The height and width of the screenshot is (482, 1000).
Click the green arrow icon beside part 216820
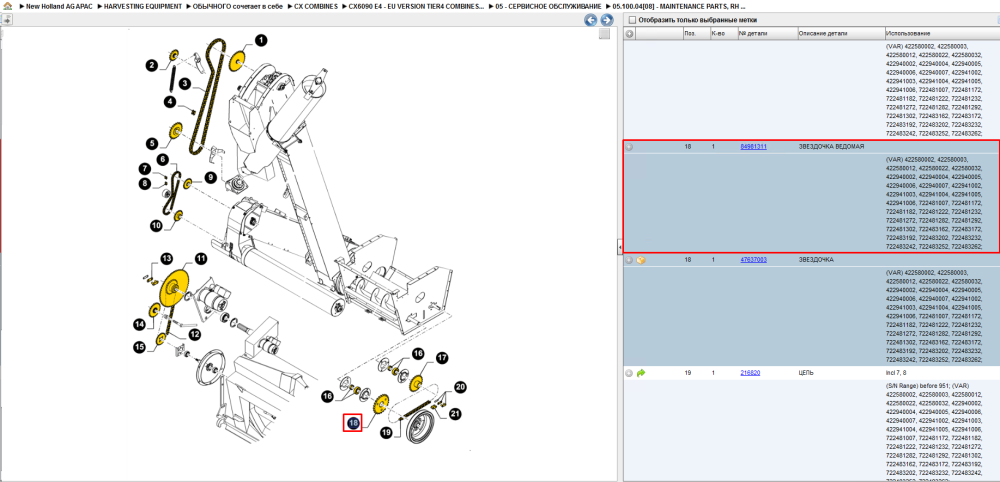[641, 373]
